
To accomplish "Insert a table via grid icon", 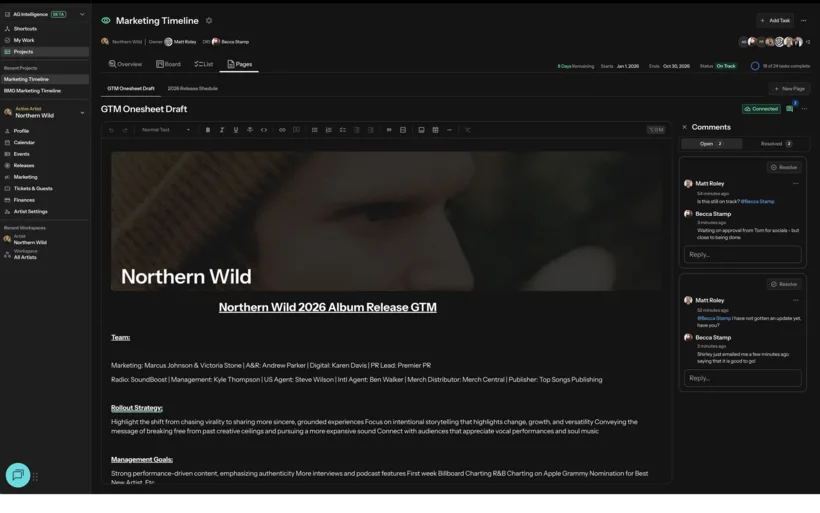I will coord(436,130).
